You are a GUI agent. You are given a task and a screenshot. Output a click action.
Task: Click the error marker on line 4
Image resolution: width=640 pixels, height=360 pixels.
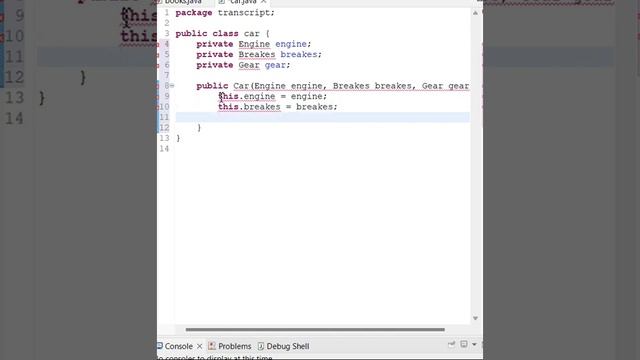click(158, 44)
